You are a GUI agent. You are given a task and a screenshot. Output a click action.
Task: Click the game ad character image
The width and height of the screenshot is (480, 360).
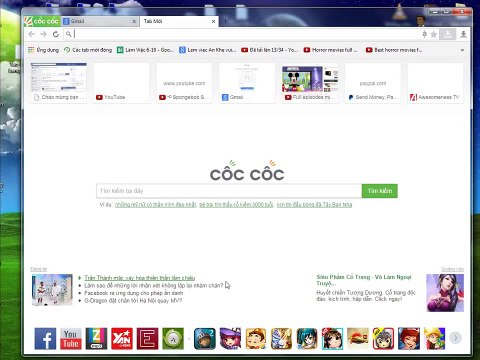445,293
